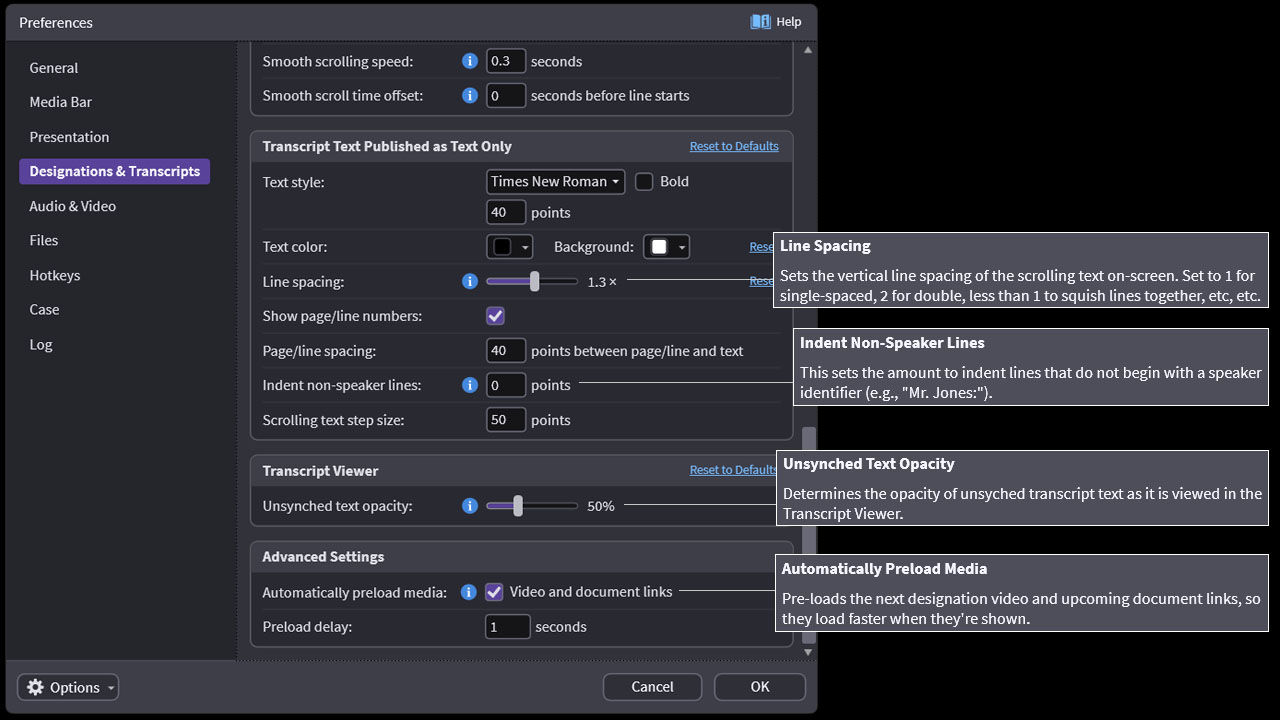Toggle Video and document links checkbox
1280x720 pixels.
click(x=494, y=592)
